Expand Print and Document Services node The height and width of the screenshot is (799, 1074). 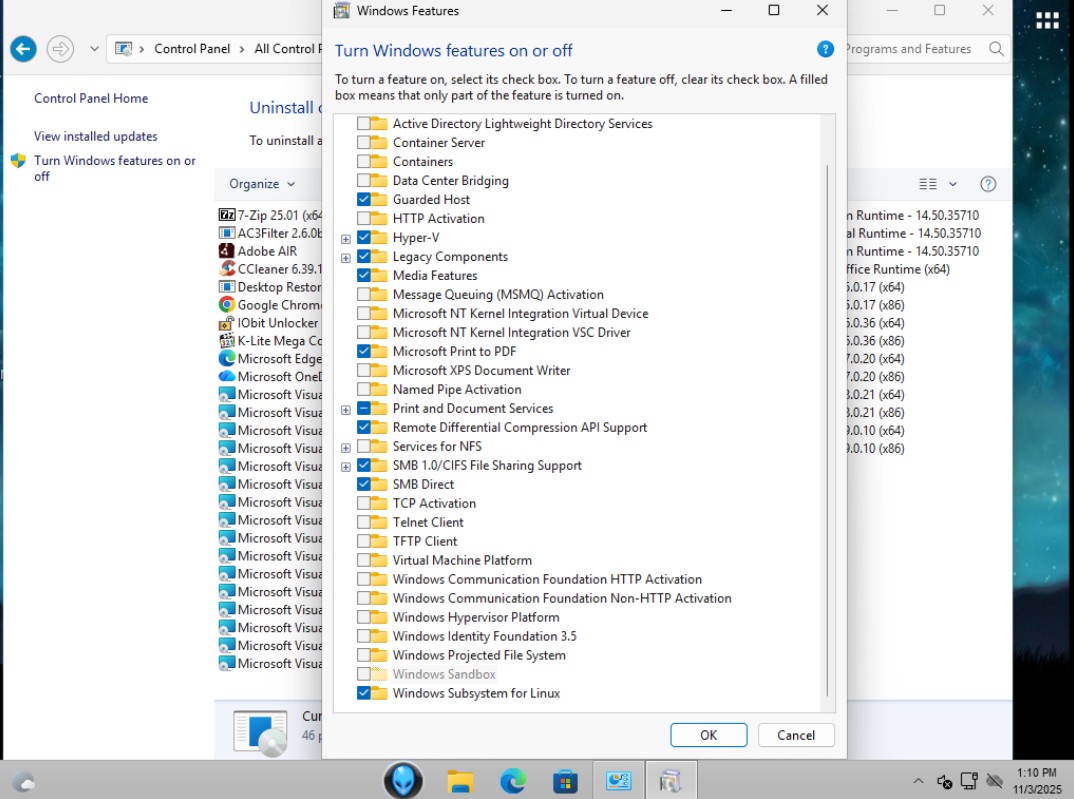click(346, 409)
